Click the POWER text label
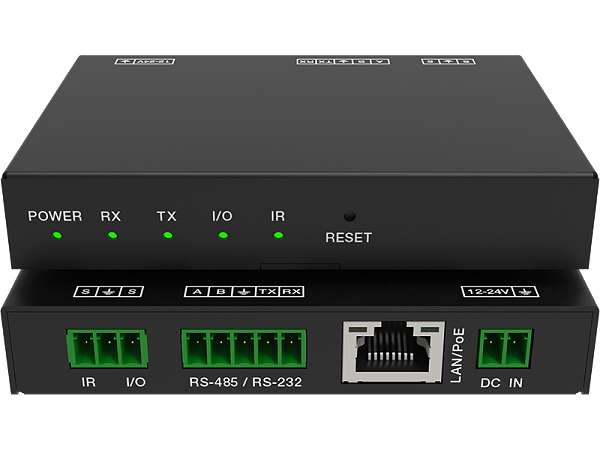600x450 pixels. [55, 215]
